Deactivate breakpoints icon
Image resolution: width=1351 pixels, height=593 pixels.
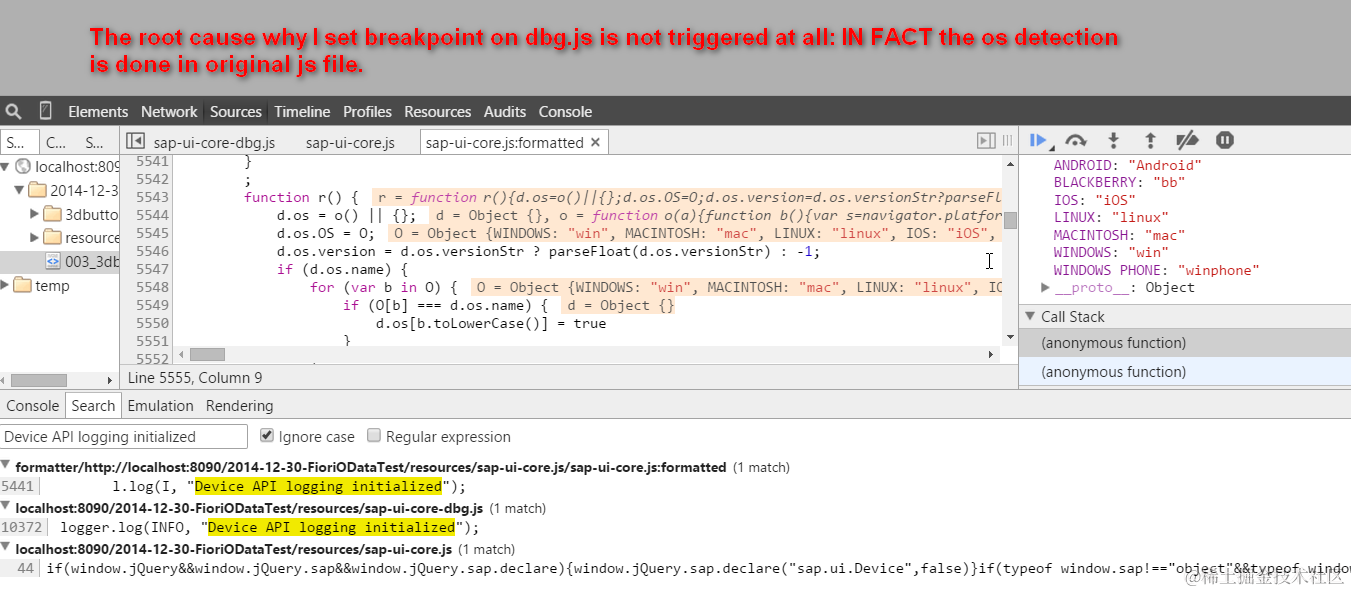coord(1187,141)
